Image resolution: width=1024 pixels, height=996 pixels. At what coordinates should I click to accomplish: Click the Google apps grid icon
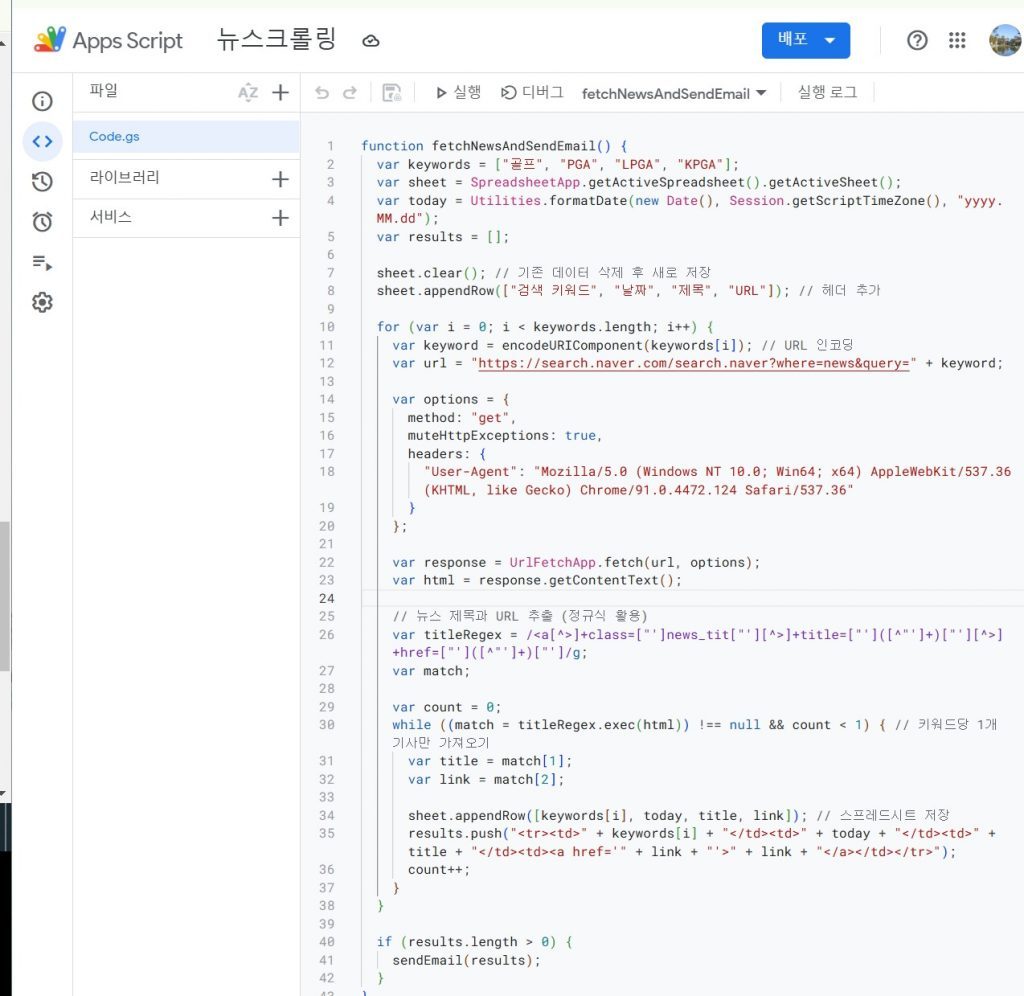[957, 40]
